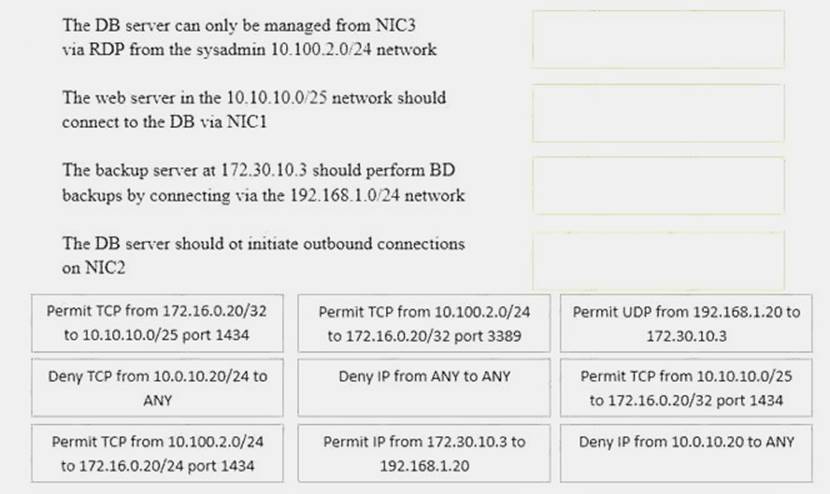Select the Permit TCP 10.10.10.0/25 port 1434 tile

686,388
